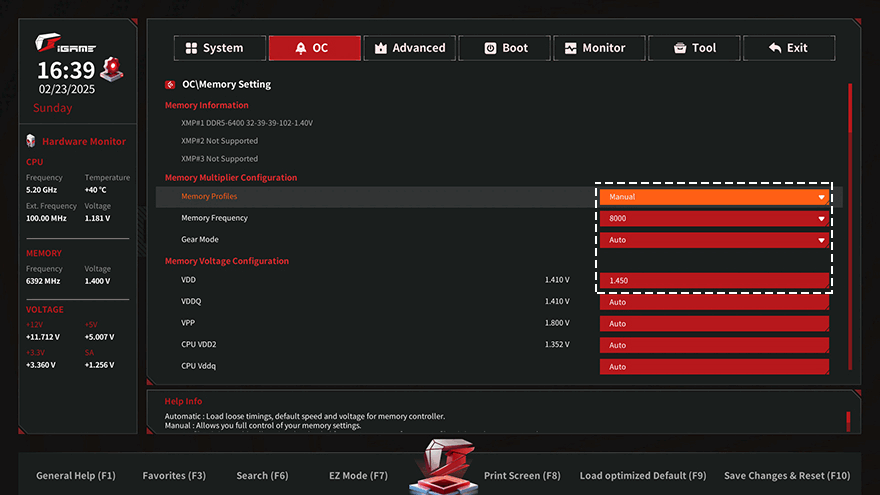
Task: Click the Advanced crown icon
Action: (381, 48)
